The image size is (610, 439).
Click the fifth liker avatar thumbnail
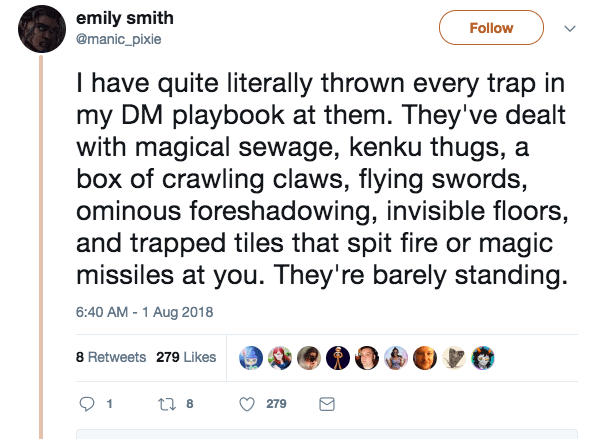click(x=366, y=357)
